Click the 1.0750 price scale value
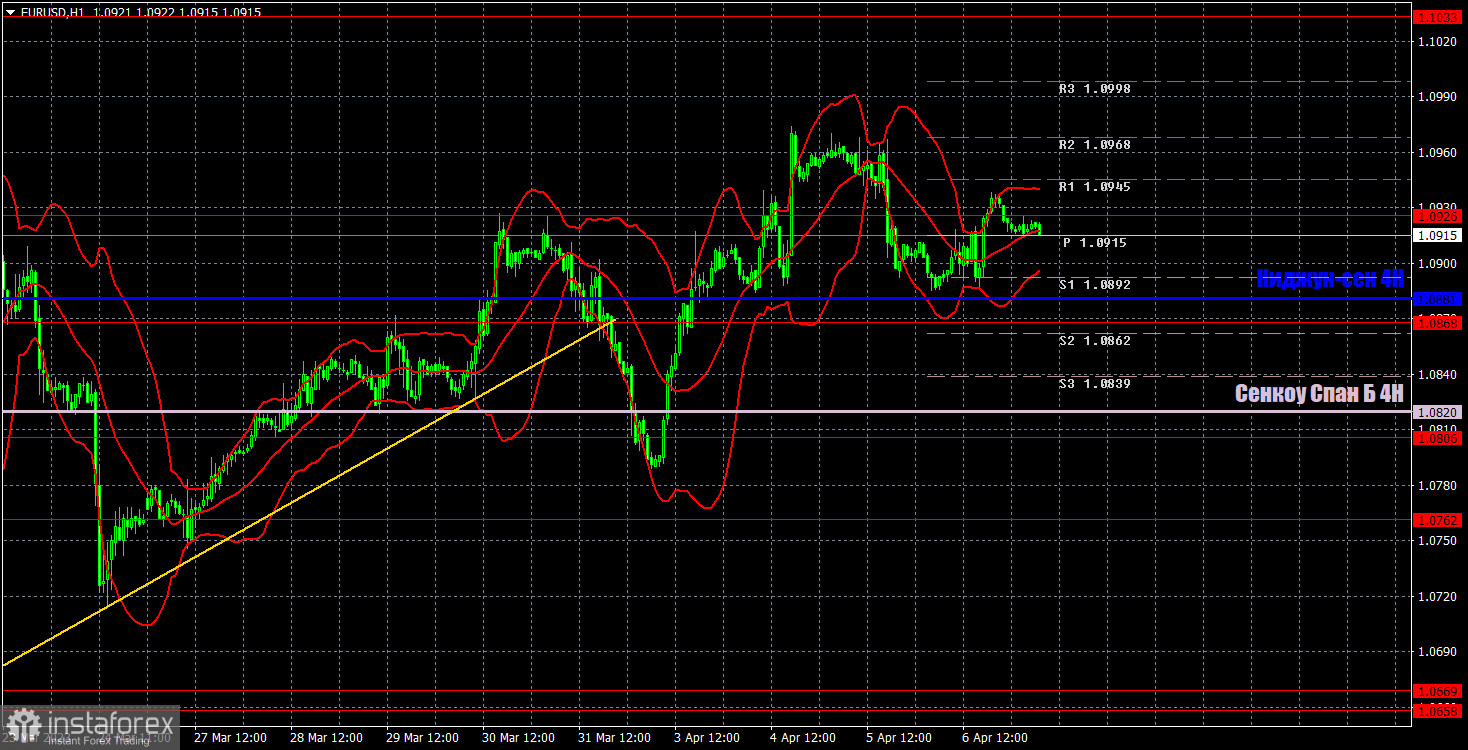The height and width of the screenshot is (750, 1468). point(1438,541)
